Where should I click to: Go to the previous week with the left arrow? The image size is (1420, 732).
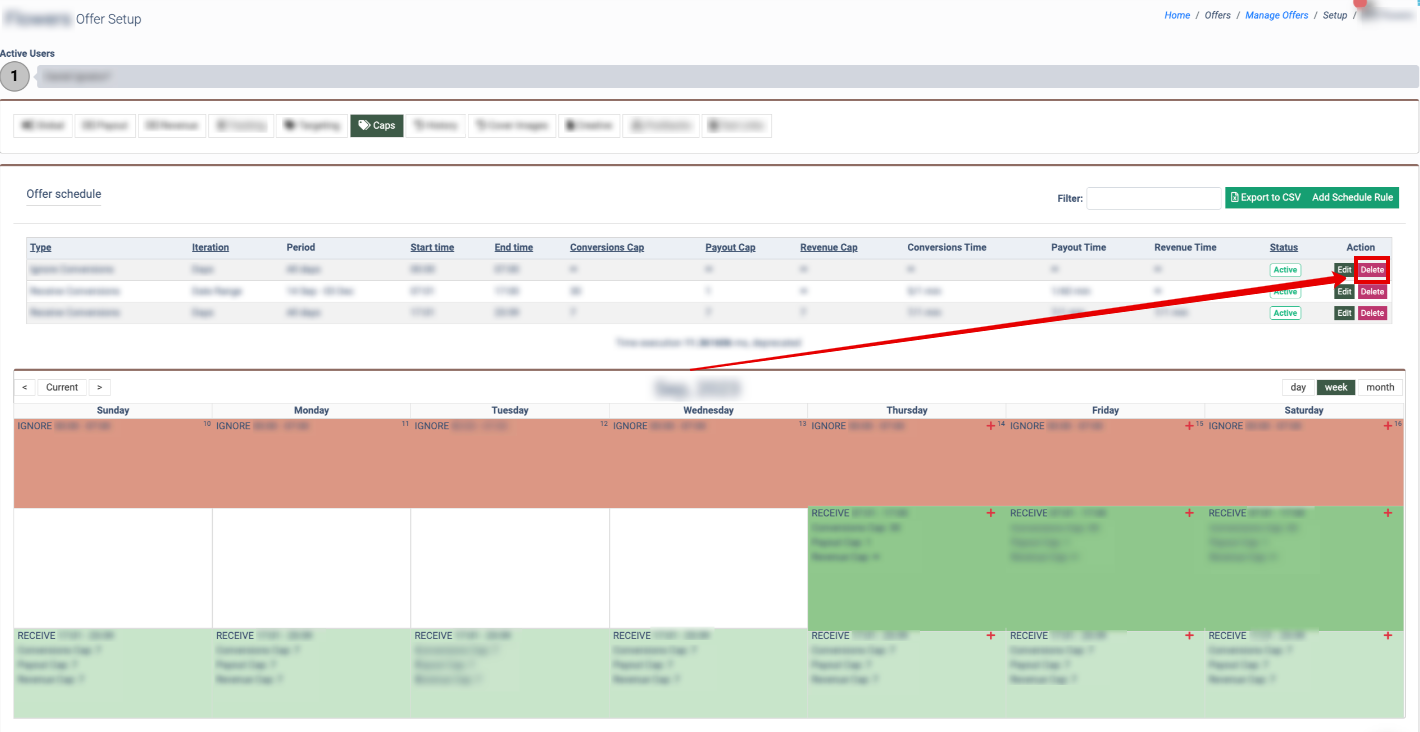coord(25,387)
